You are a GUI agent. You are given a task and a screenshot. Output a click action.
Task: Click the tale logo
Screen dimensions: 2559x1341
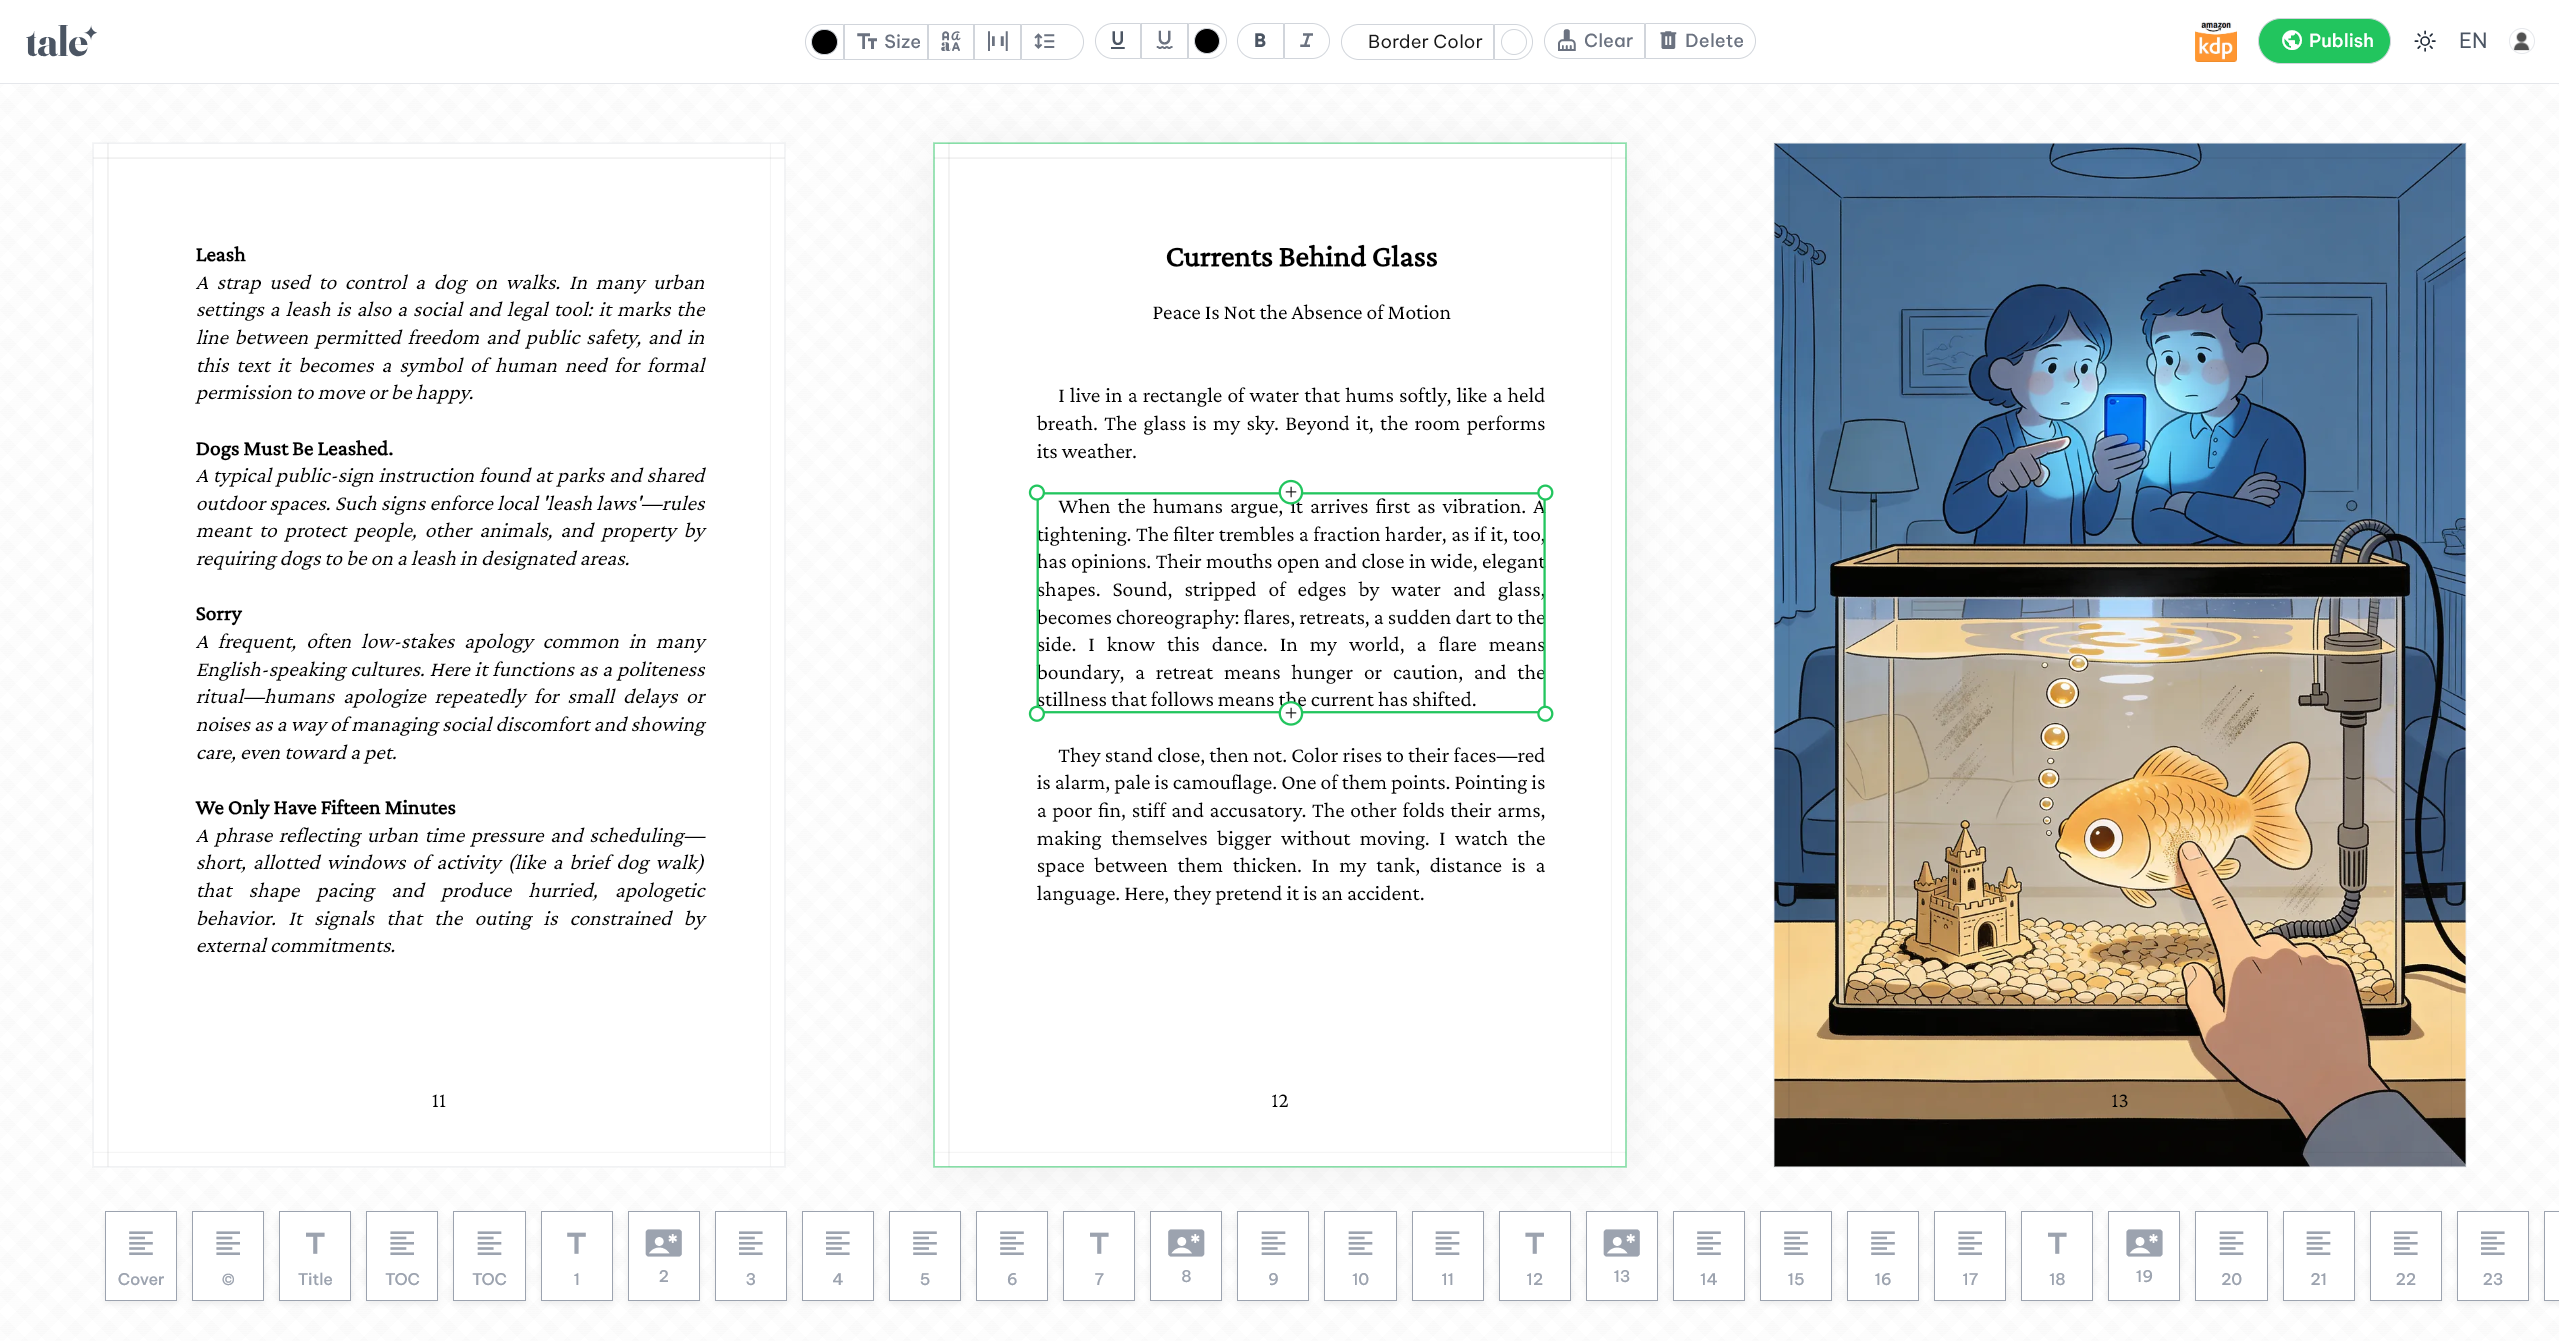coord(60,41)
